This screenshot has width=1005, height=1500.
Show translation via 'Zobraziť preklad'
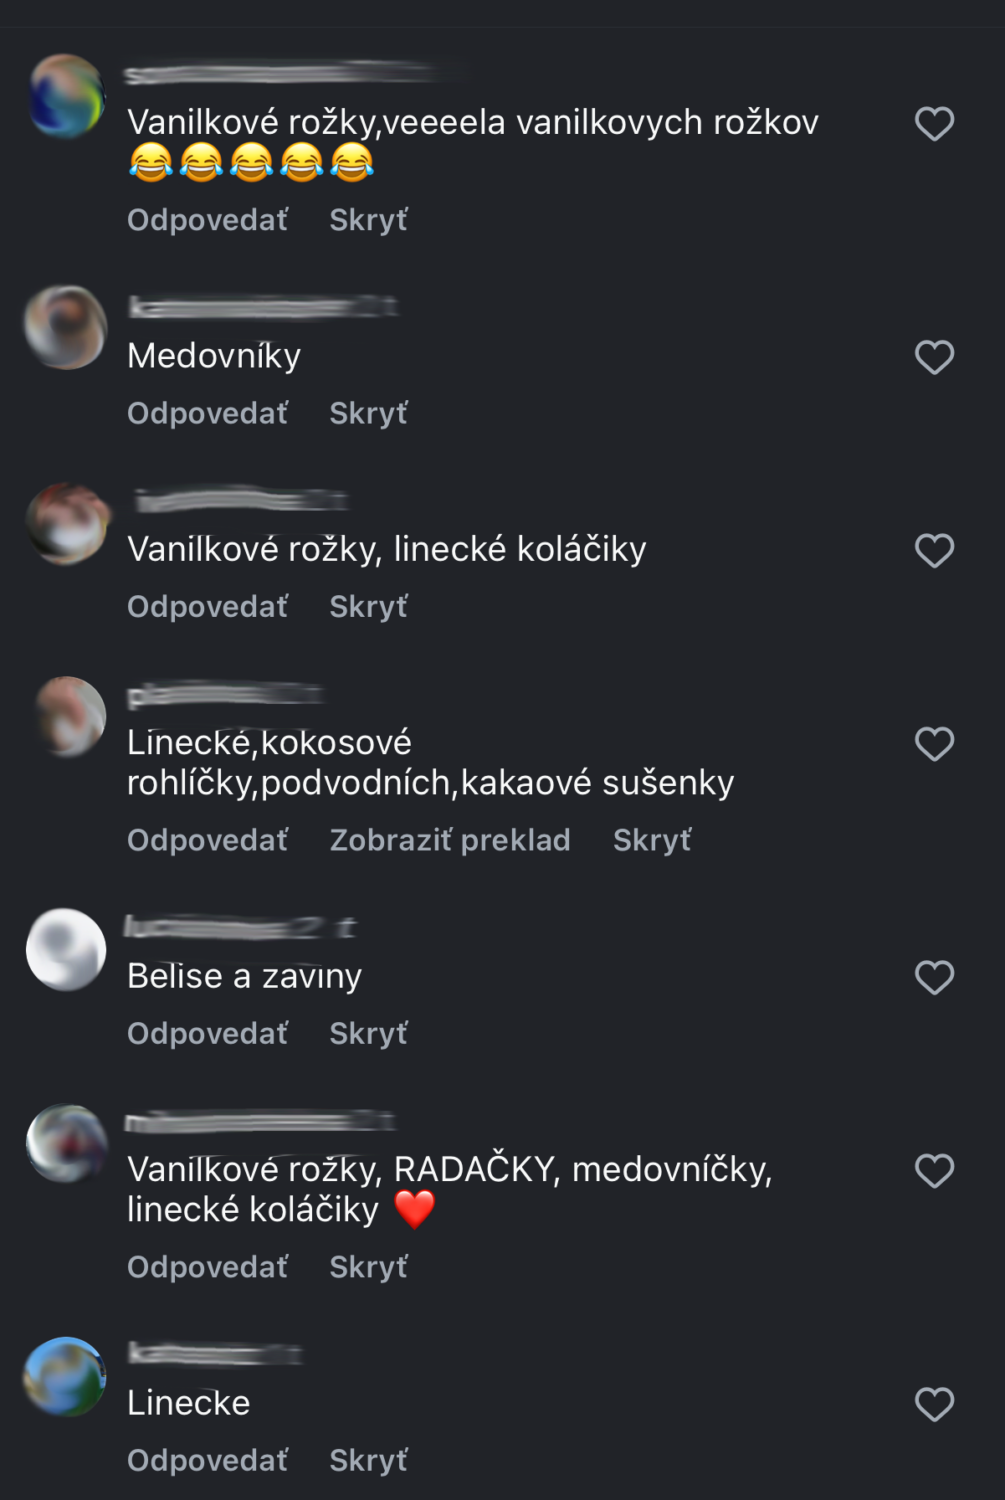coord(450,840)
